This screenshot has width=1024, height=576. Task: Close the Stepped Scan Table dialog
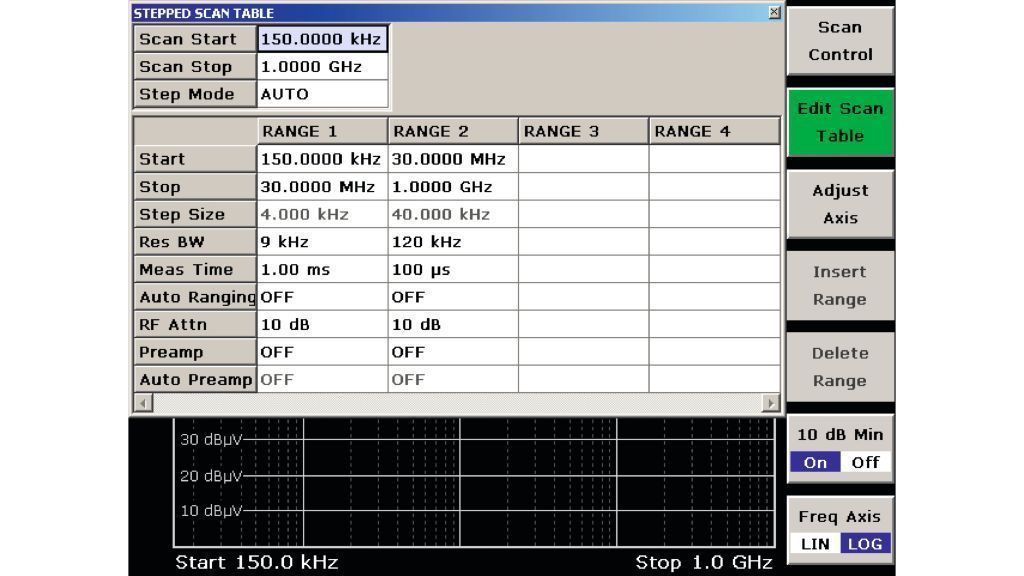coord(773,12)
